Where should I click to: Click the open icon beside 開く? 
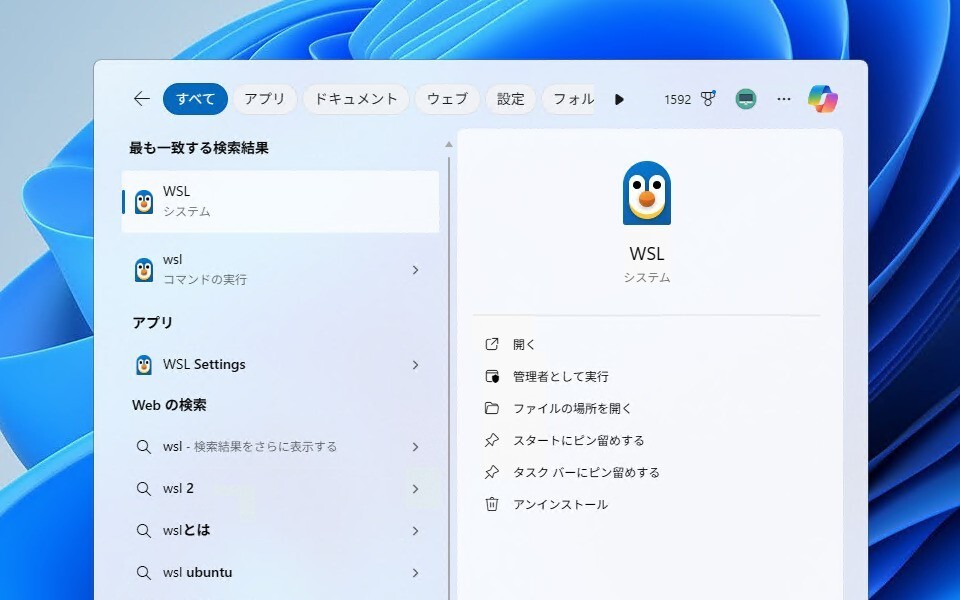pyautogui.click(x=492, y=344)
